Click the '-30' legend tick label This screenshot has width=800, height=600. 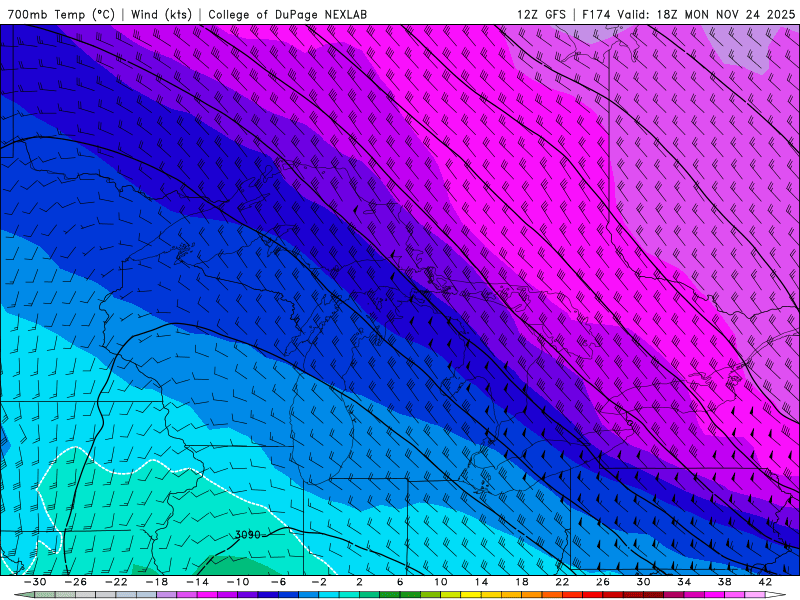[35, 582]
